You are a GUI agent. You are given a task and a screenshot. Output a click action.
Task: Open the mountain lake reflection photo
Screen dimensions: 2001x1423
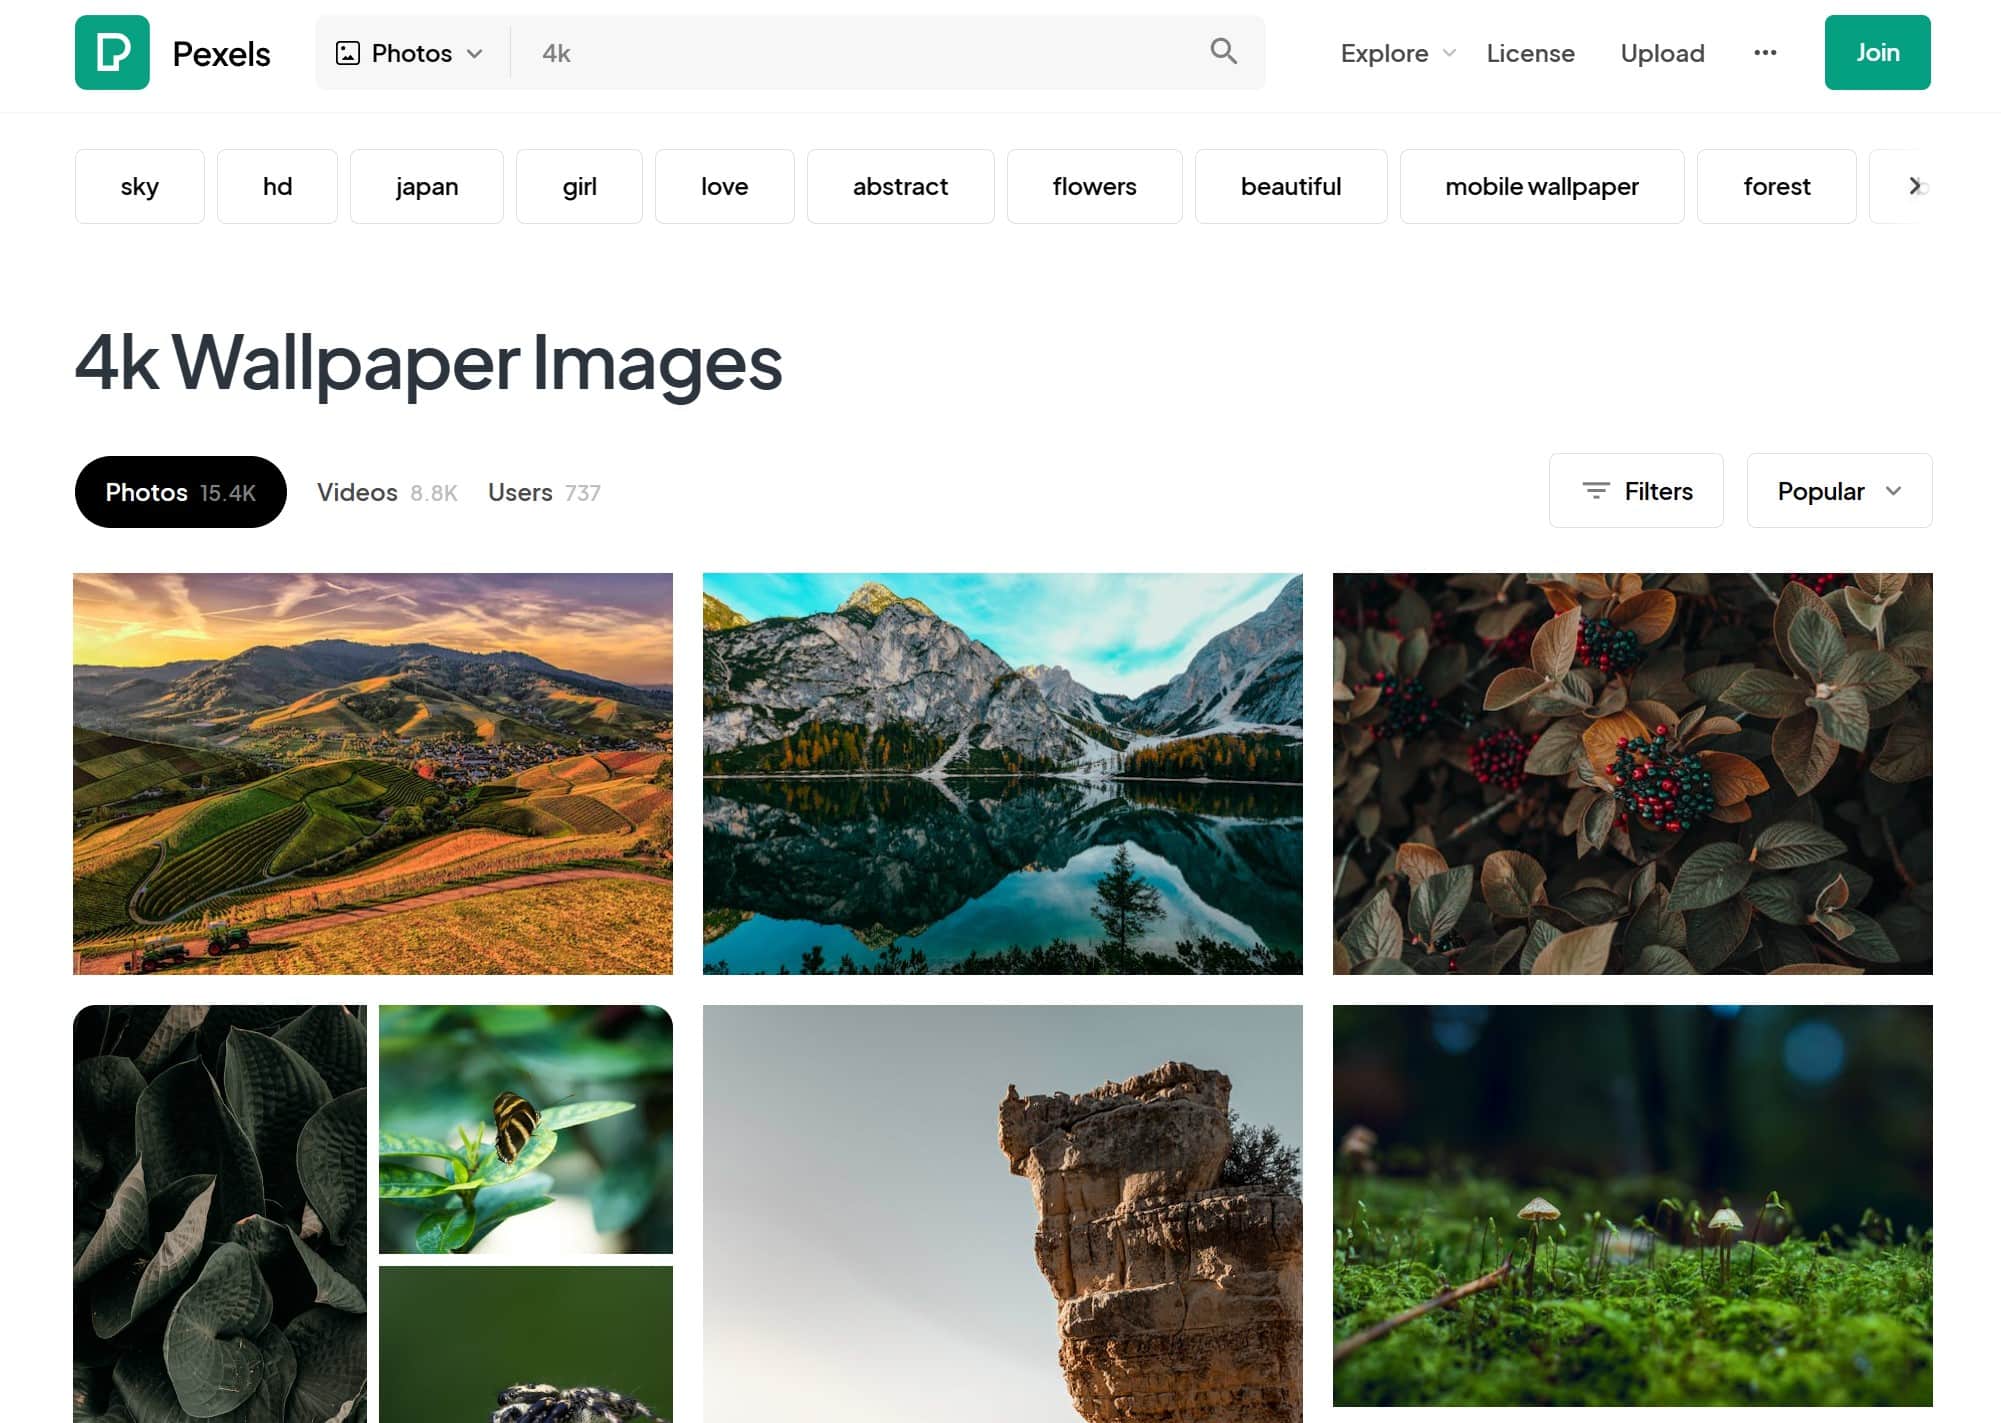coord(1002,773)
